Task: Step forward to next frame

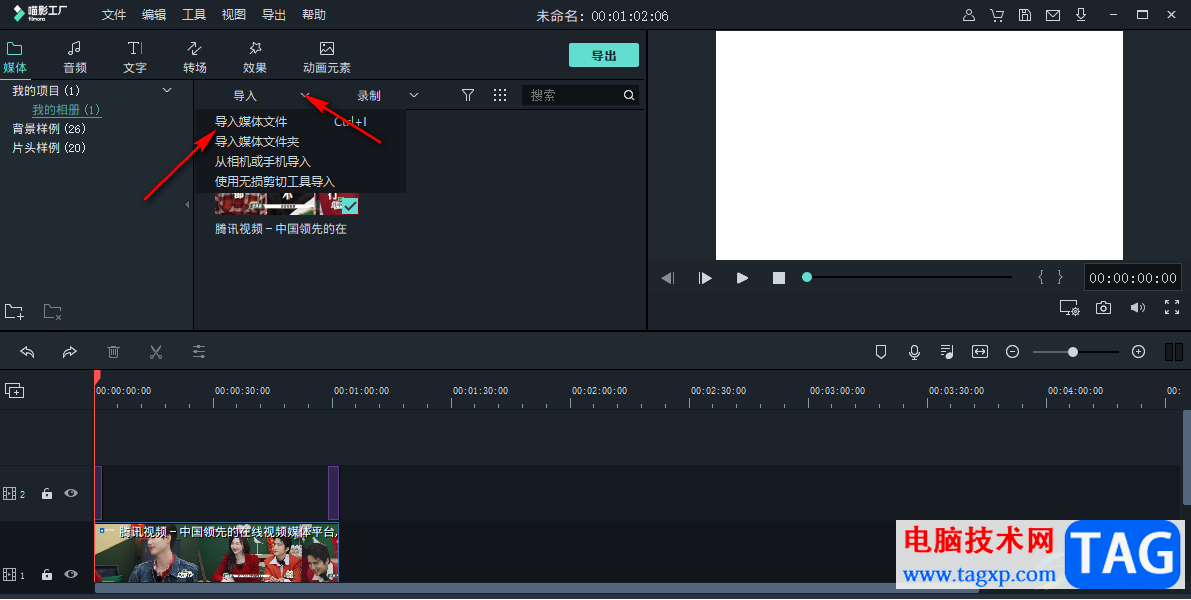Action: pos(705,278)
